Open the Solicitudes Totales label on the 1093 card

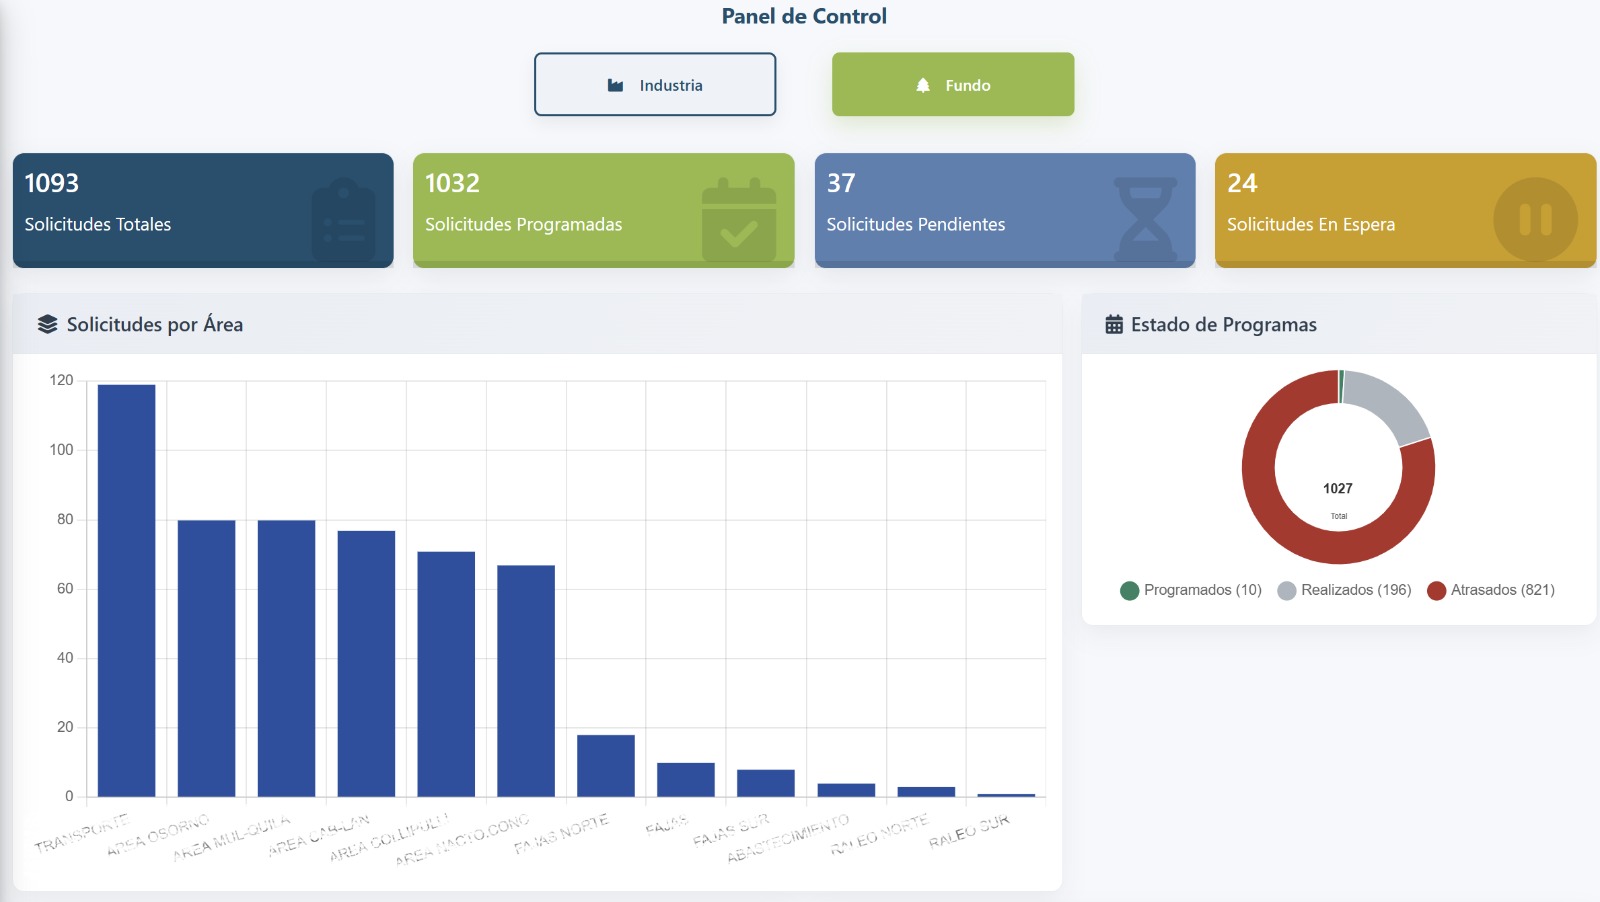tap(98, 224)
